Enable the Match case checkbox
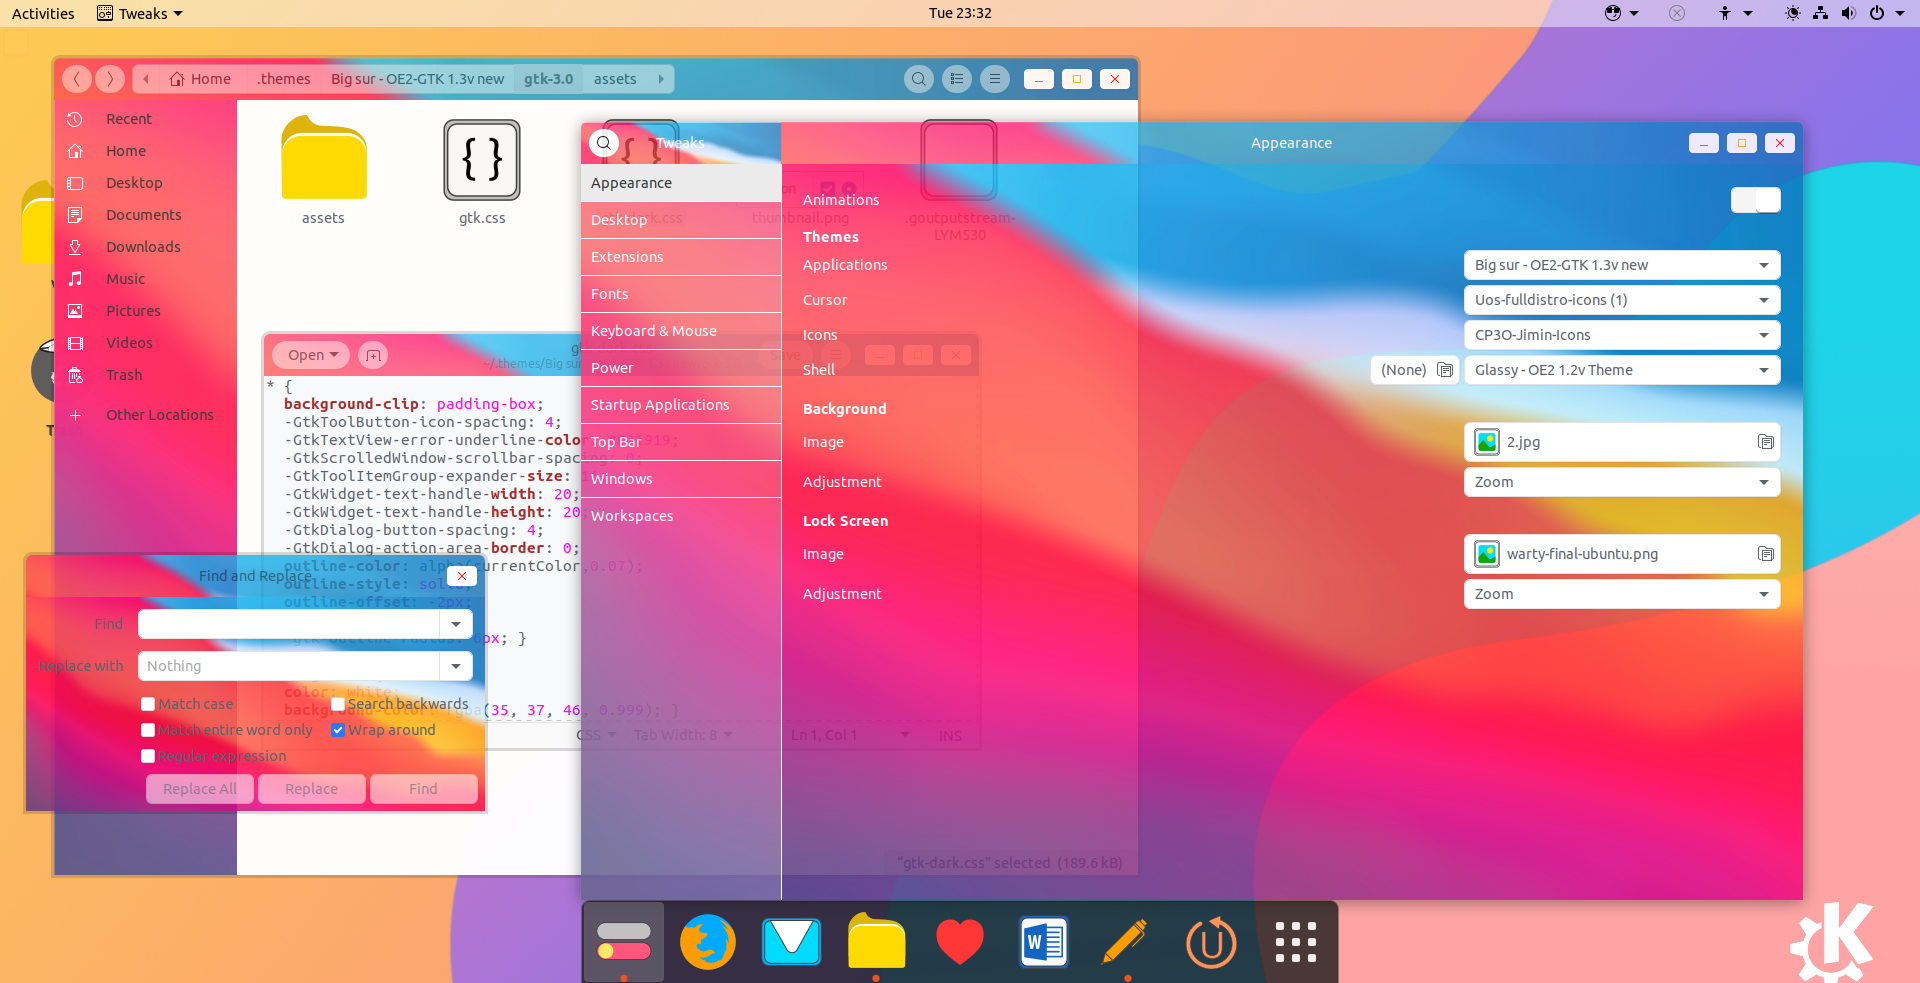The width and height of the screenshot is (1920, 983). (148, 704)
